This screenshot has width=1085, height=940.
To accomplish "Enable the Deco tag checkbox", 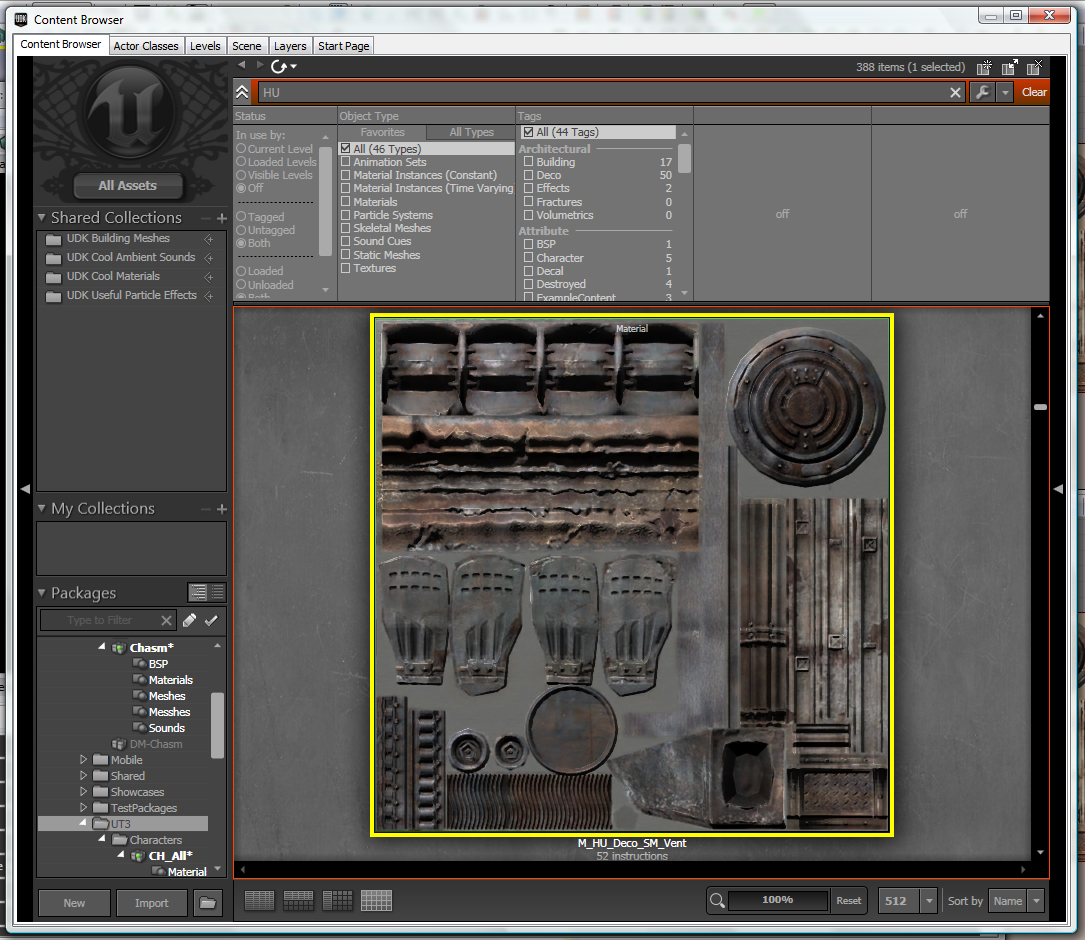I will (x=529, y=175).
